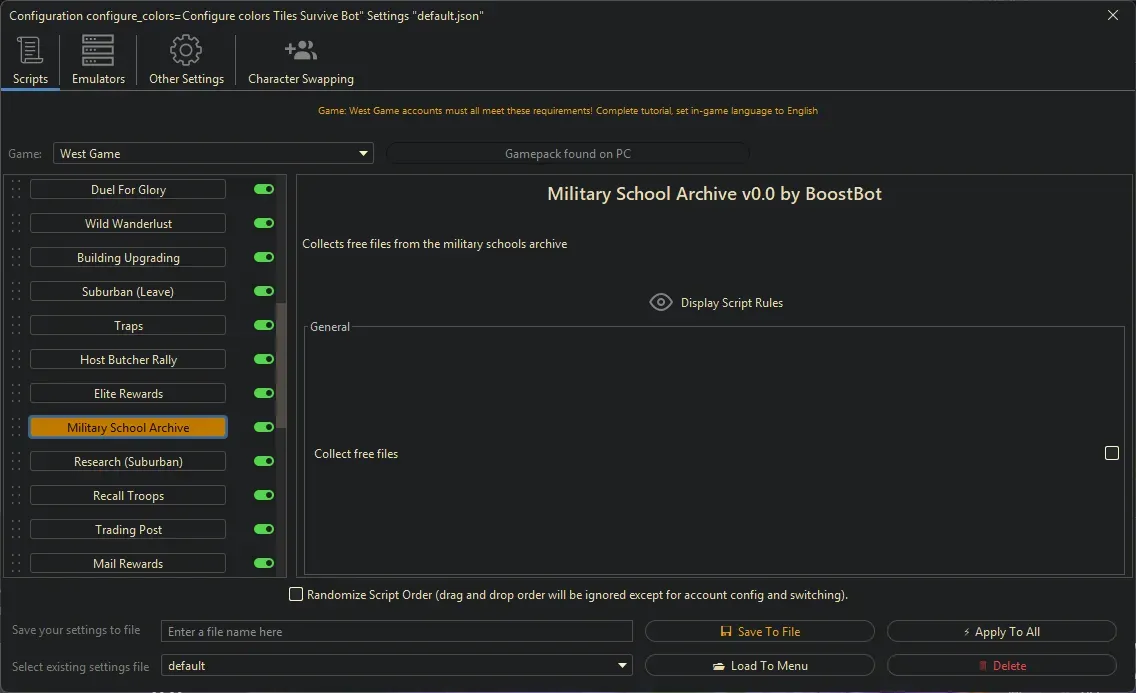This screenshot has width=1136, height=693.
Task: Open the Game selection dropdown
Action: coord(362,153)
